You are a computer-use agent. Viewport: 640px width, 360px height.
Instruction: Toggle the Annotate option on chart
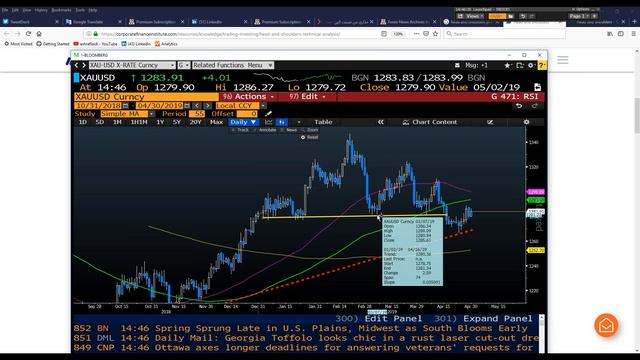(265, 130)
